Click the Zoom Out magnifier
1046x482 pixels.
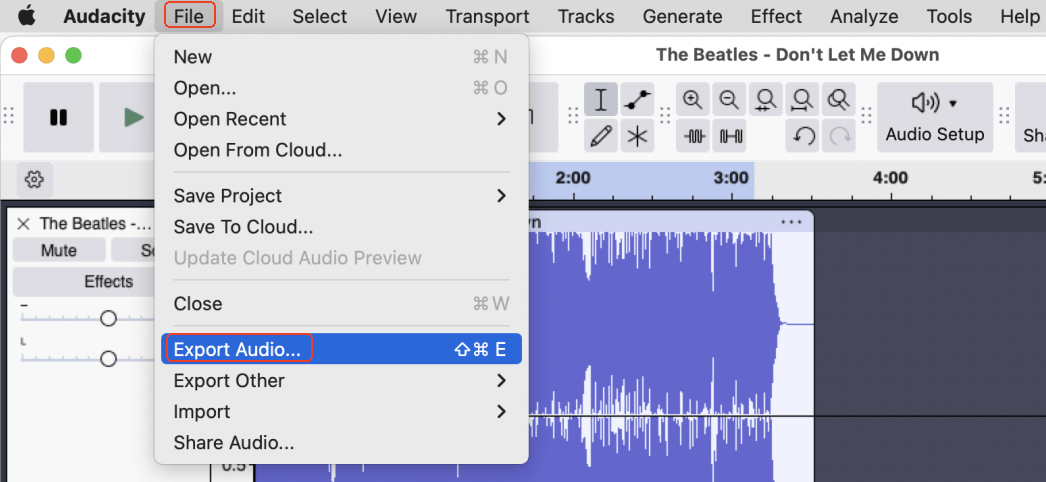(x=729, y=100)
